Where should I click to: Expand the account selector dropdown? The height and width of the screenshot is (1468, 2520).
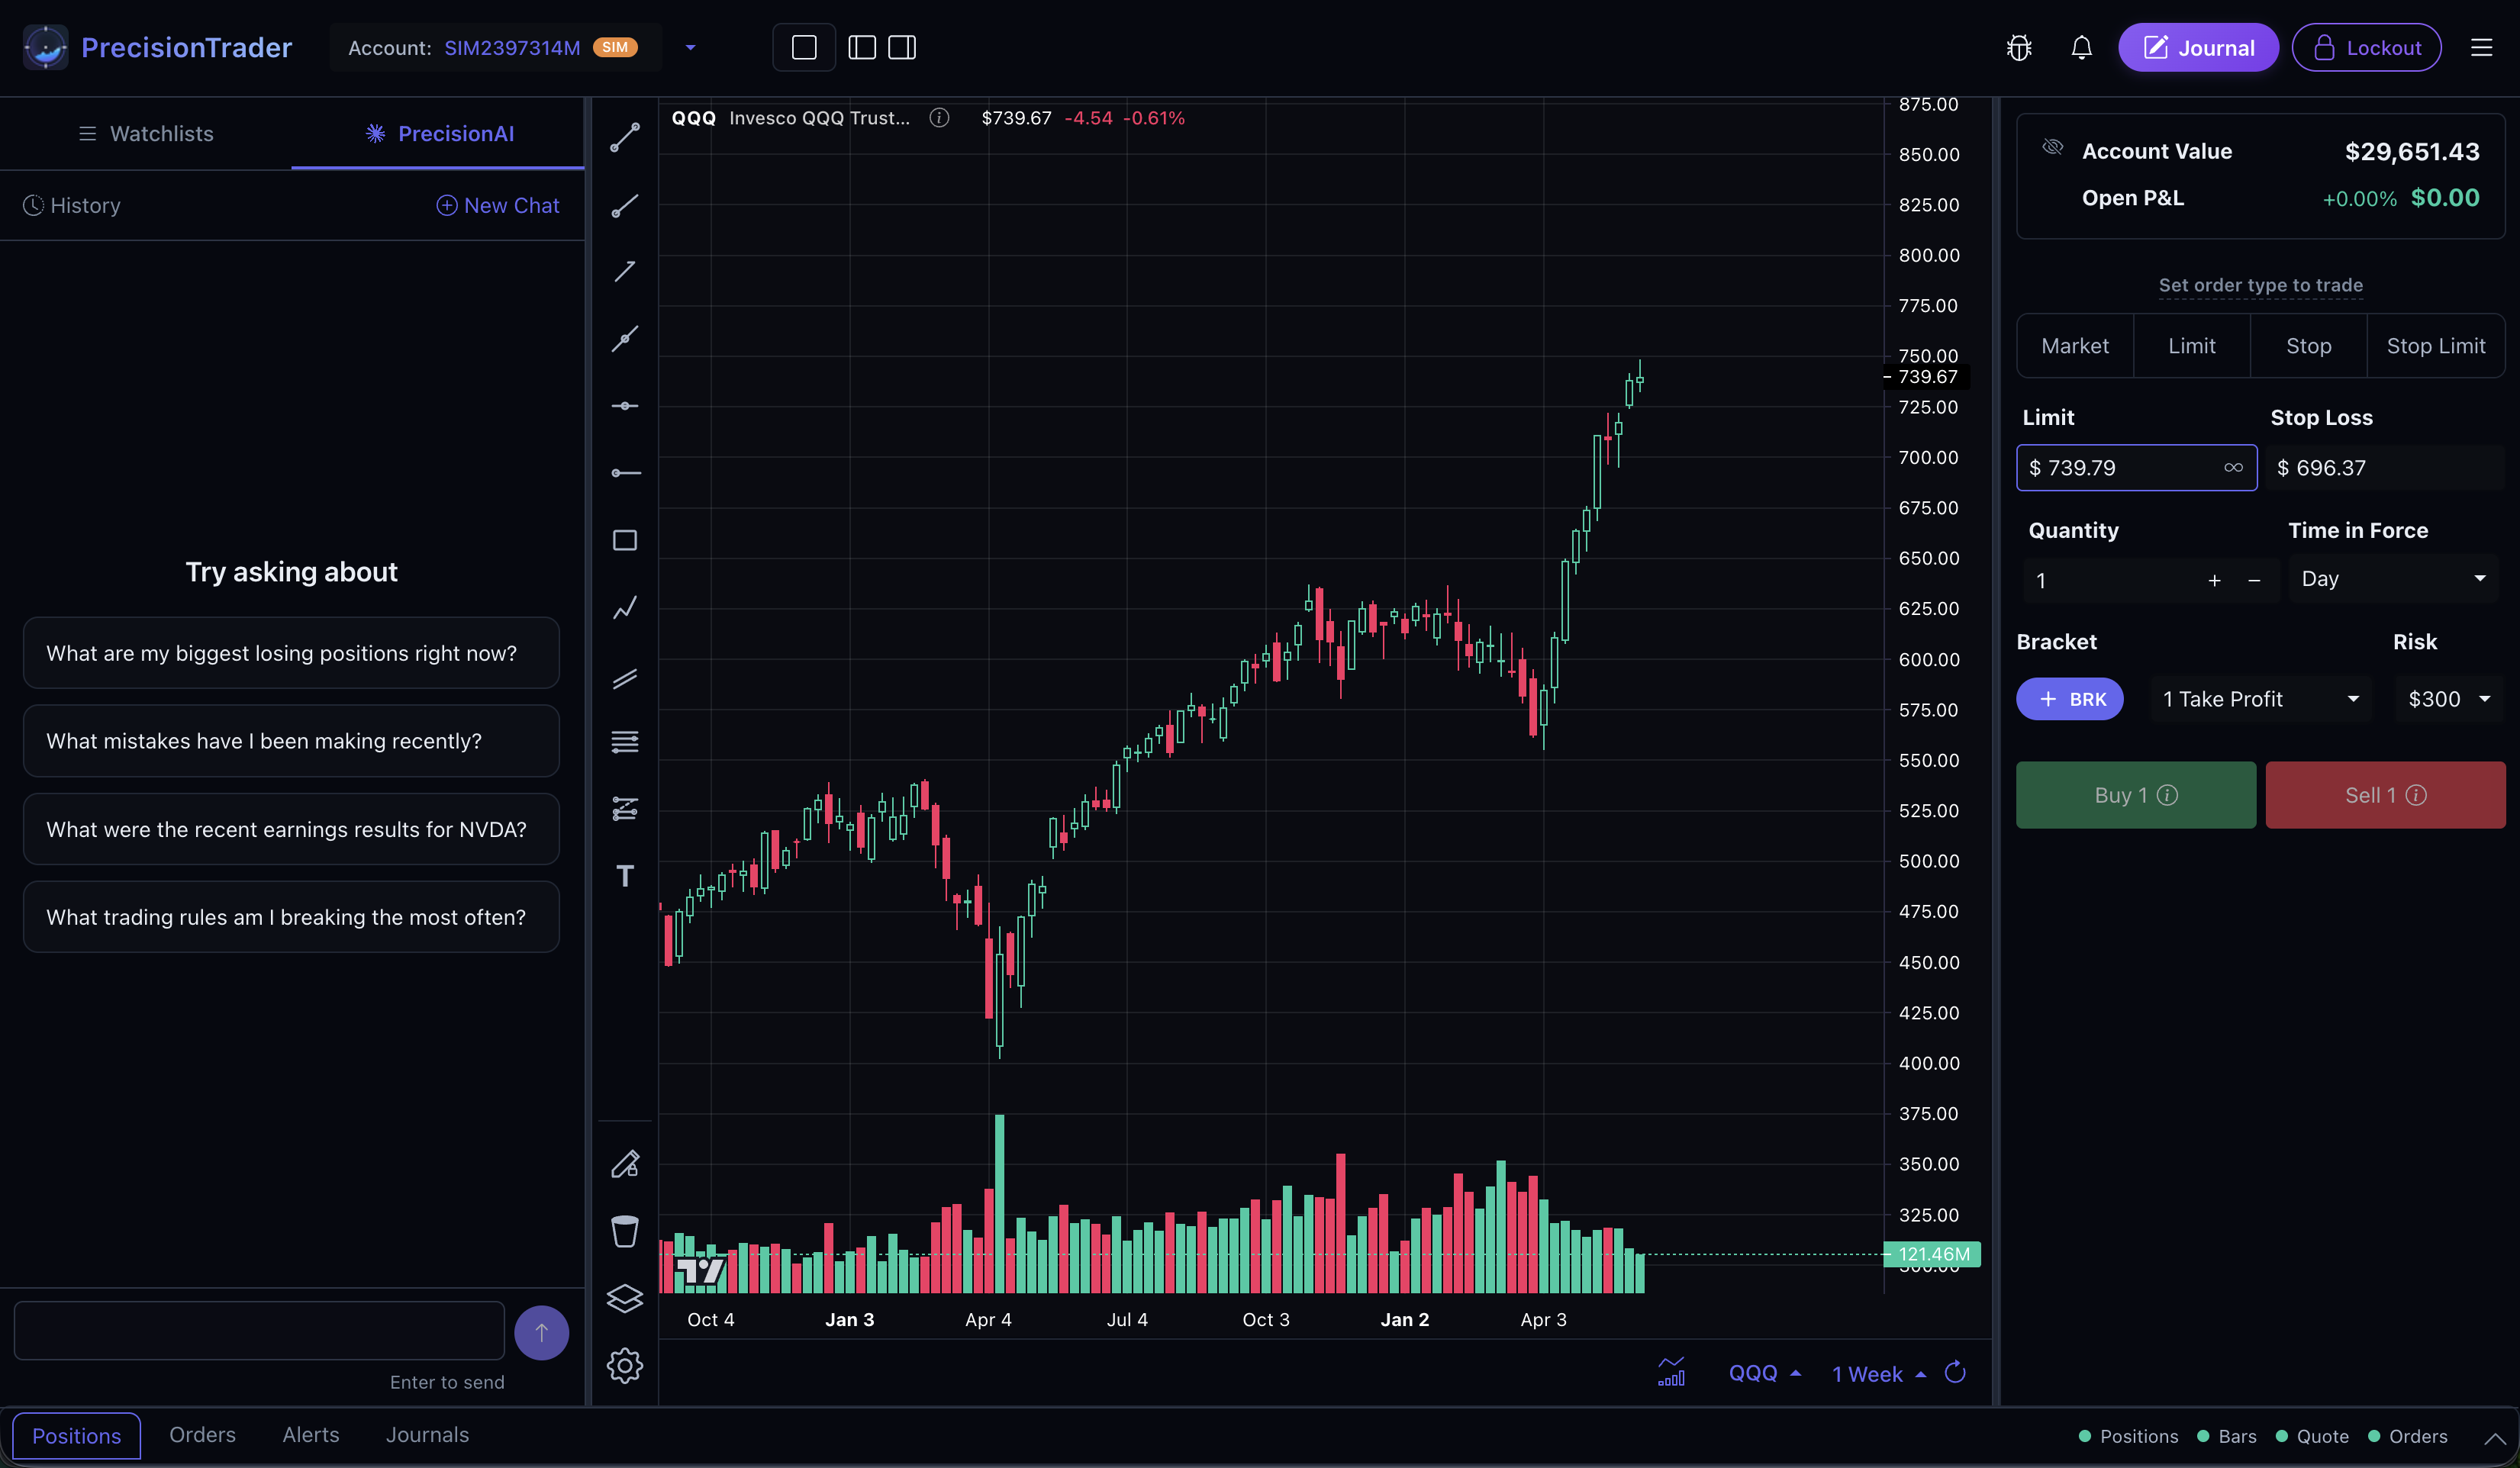click(690, 48)
